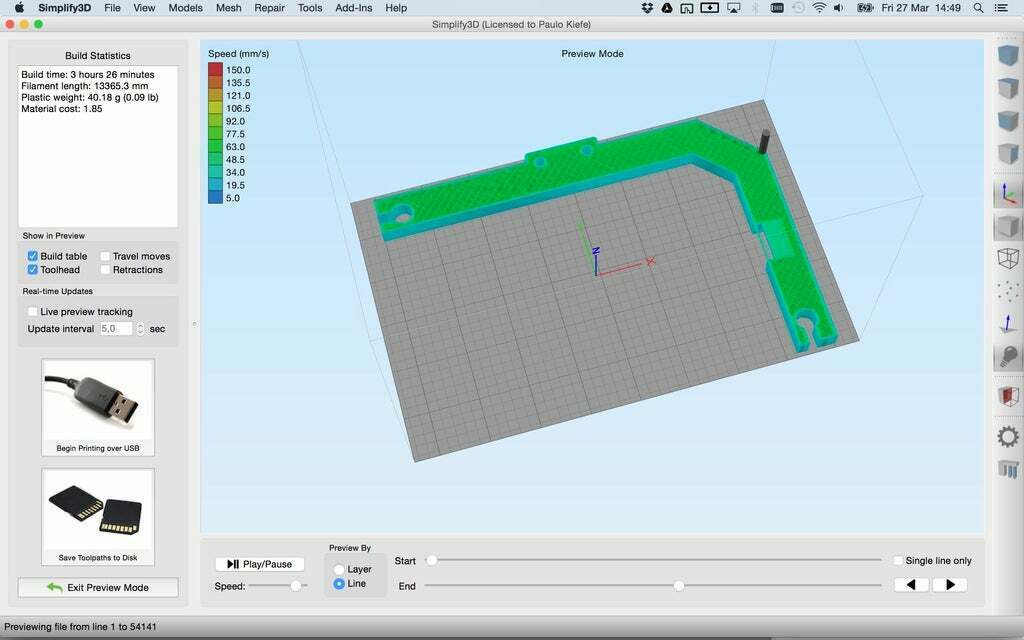
Task: Open the Repair menu
Action: click(270, 8)
